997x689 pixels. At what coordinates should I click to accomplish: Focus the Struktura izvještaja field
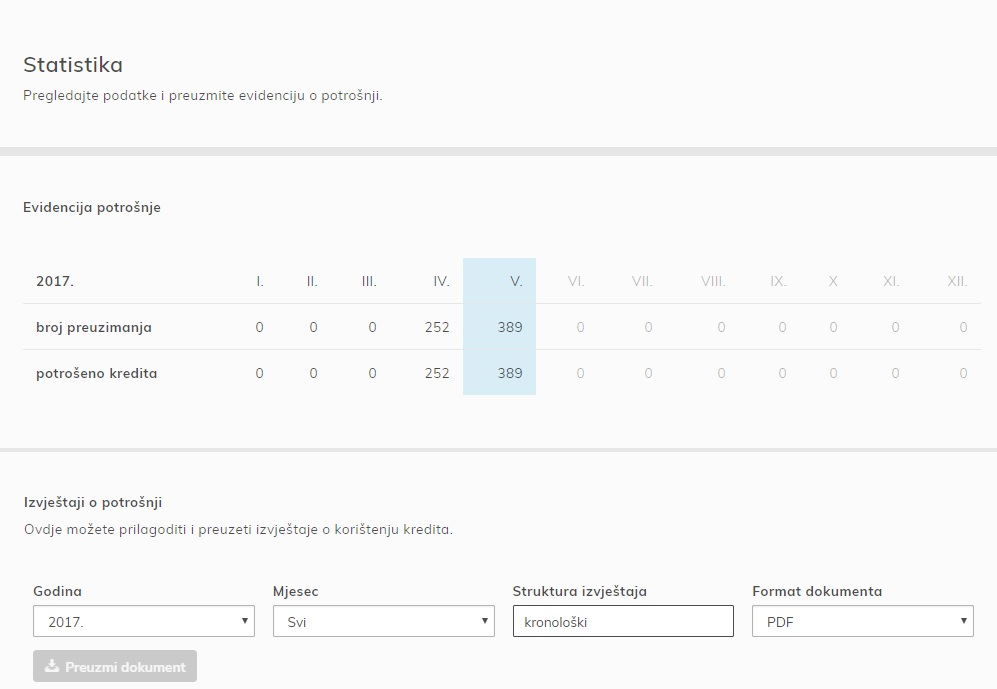(x=623, y=621)
